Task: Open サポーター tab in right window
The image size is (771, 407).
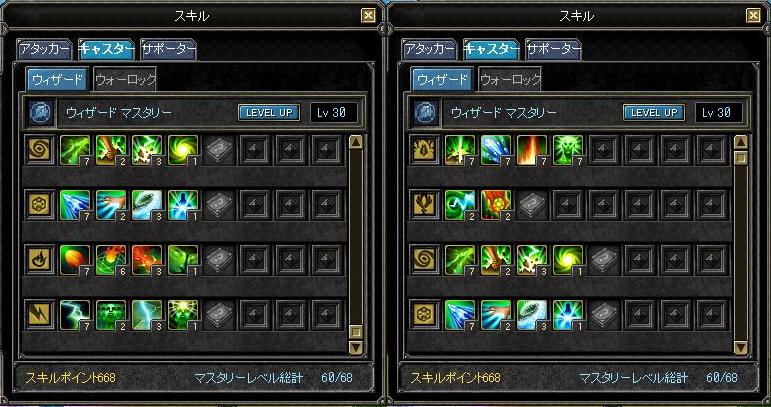Action: point(553,49)
